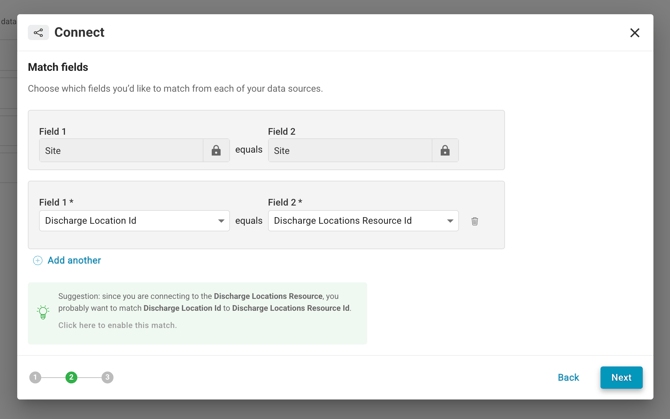
Task: Click the locked Field 1 Site input
Action: (x=121, y=151)
